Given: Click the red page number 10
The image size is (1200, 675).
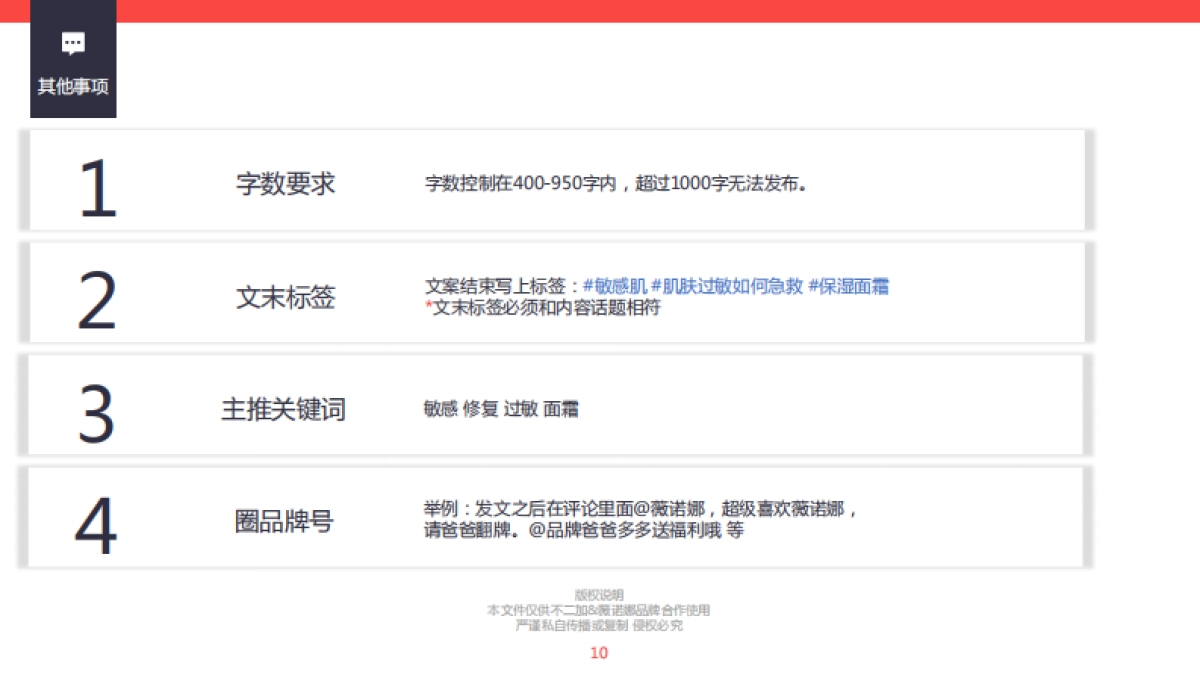Looking at the screenshot, I should 599,653.
